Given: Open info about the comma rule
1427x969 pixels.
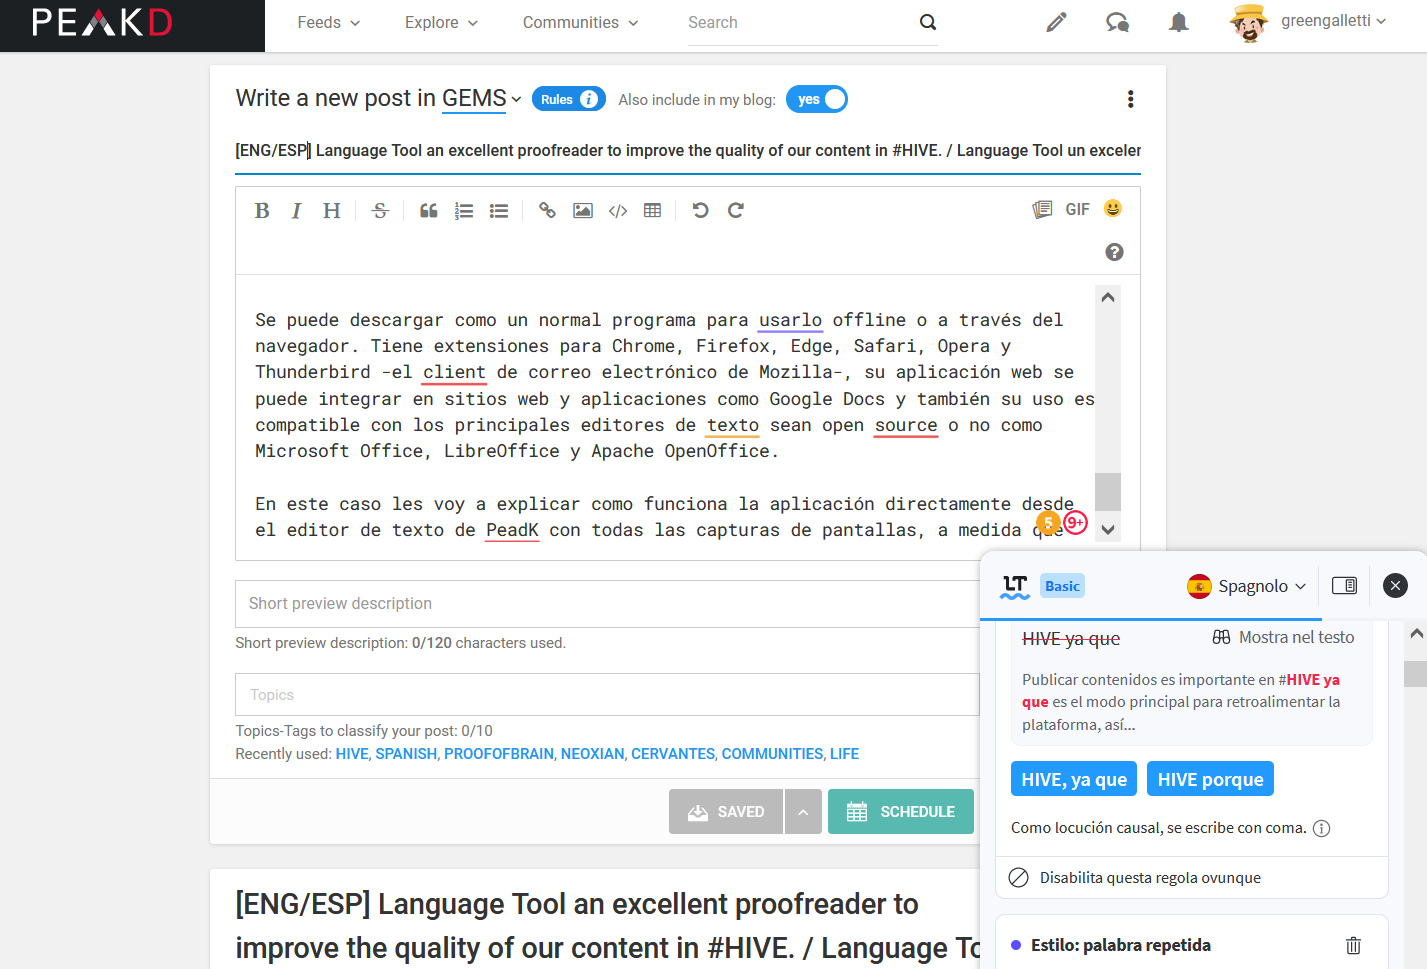Looking at the screenshot, I should (x=1321, y=828).
